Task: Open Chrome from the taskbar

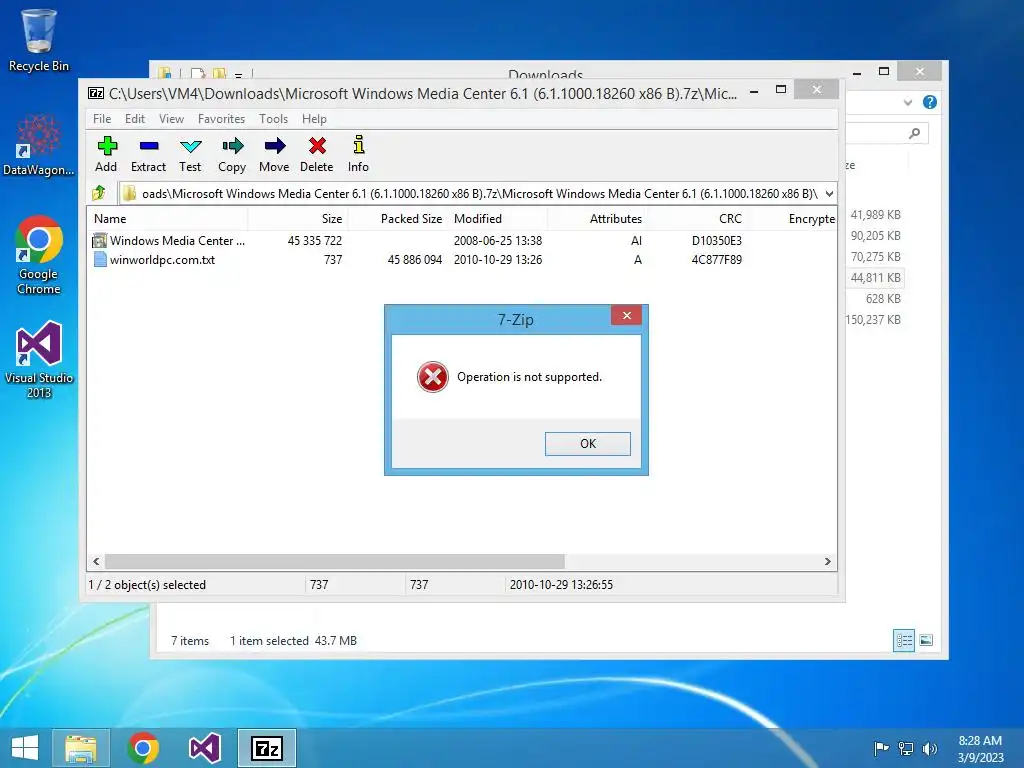Action: tap(143, 748)
